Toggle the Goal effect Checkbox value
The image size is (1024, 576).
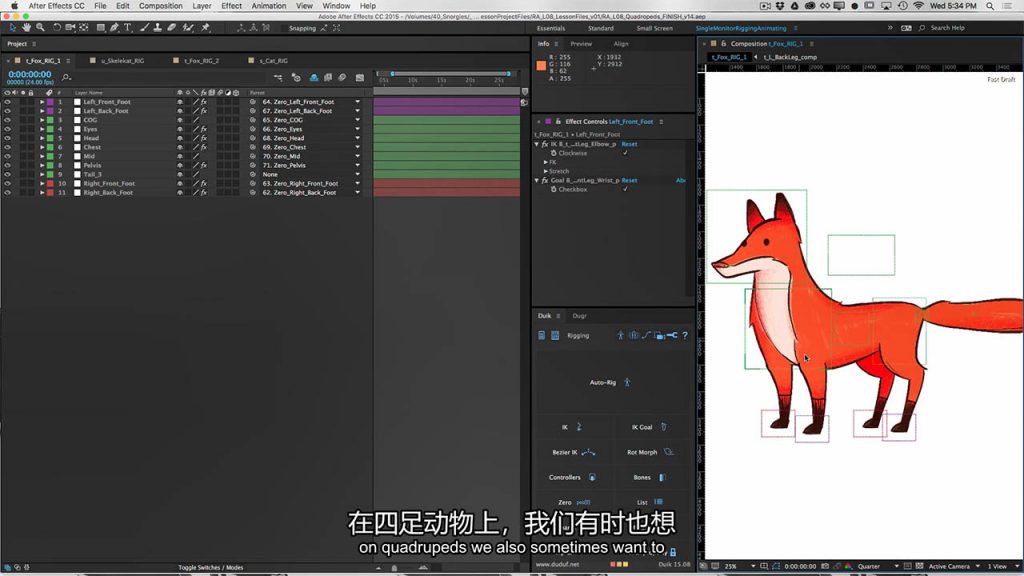[x=625, y=189]
